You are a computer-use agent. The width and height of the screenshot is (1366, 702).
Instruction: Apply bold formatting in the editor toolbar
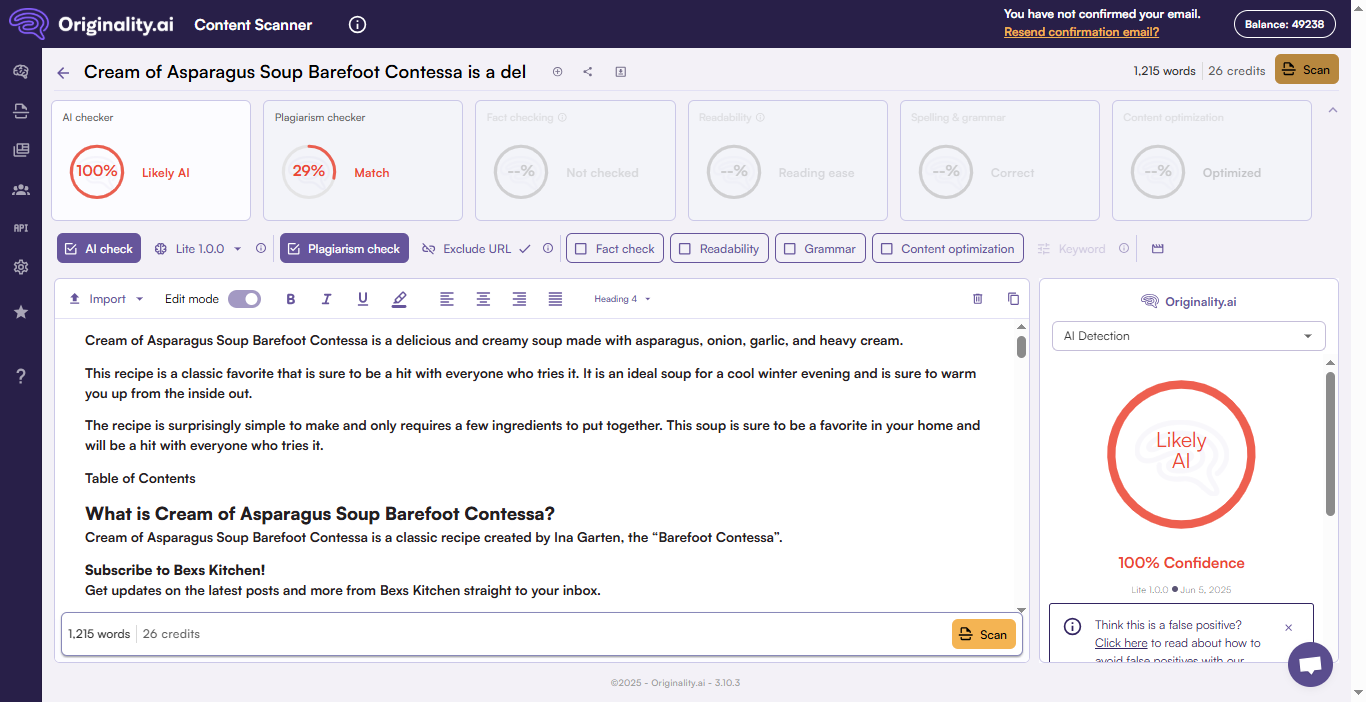click(x=291, y=299)
